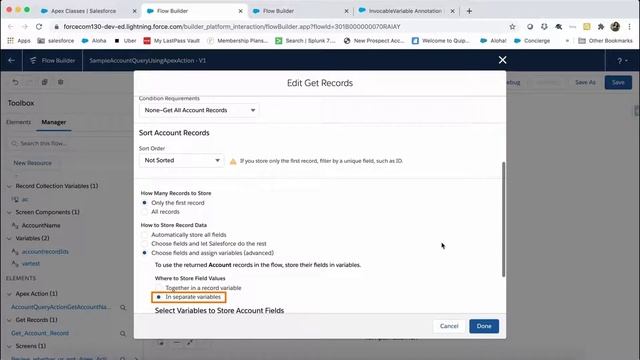Open the Other Bookmarks folder
Screen dimensions: 640x360
point(606,40)
